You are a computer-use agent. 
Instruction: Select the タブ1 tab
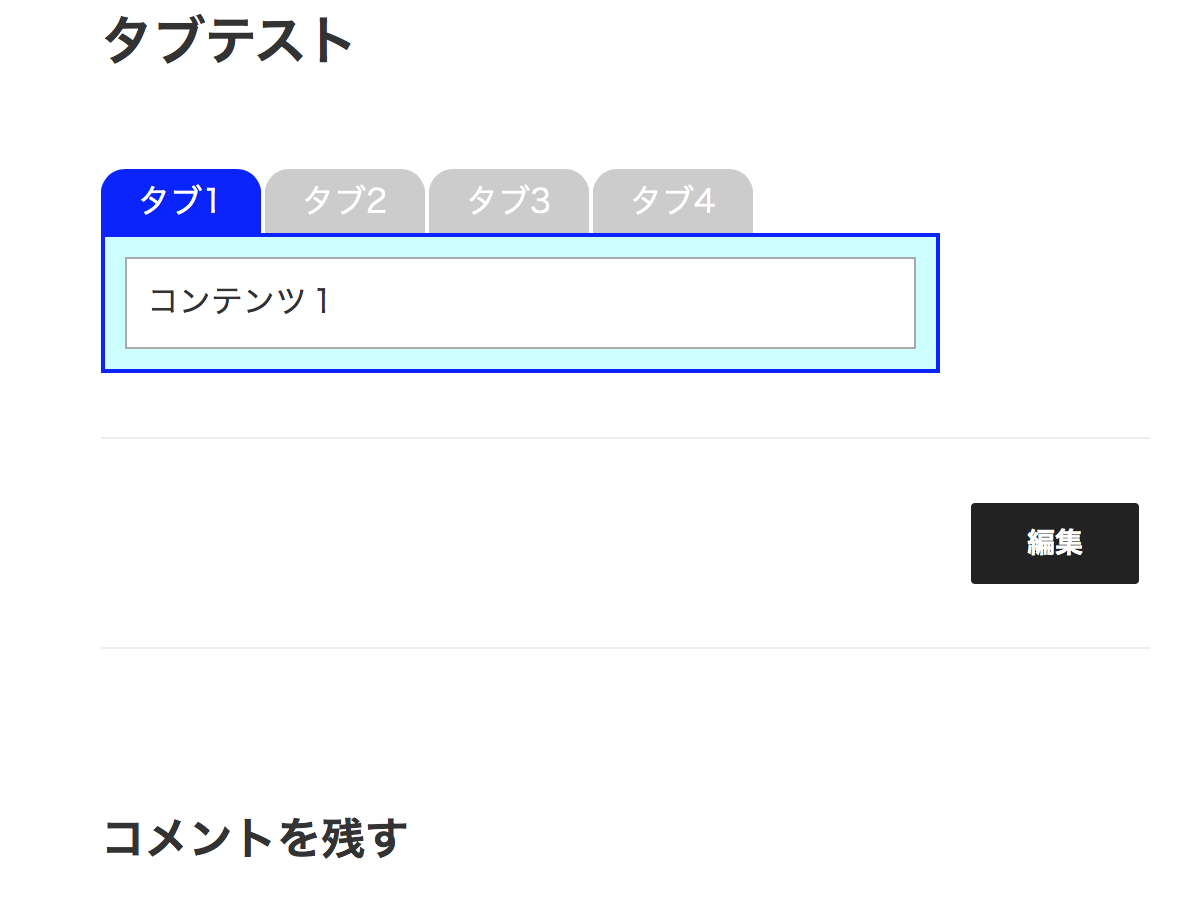coord(181,201)
